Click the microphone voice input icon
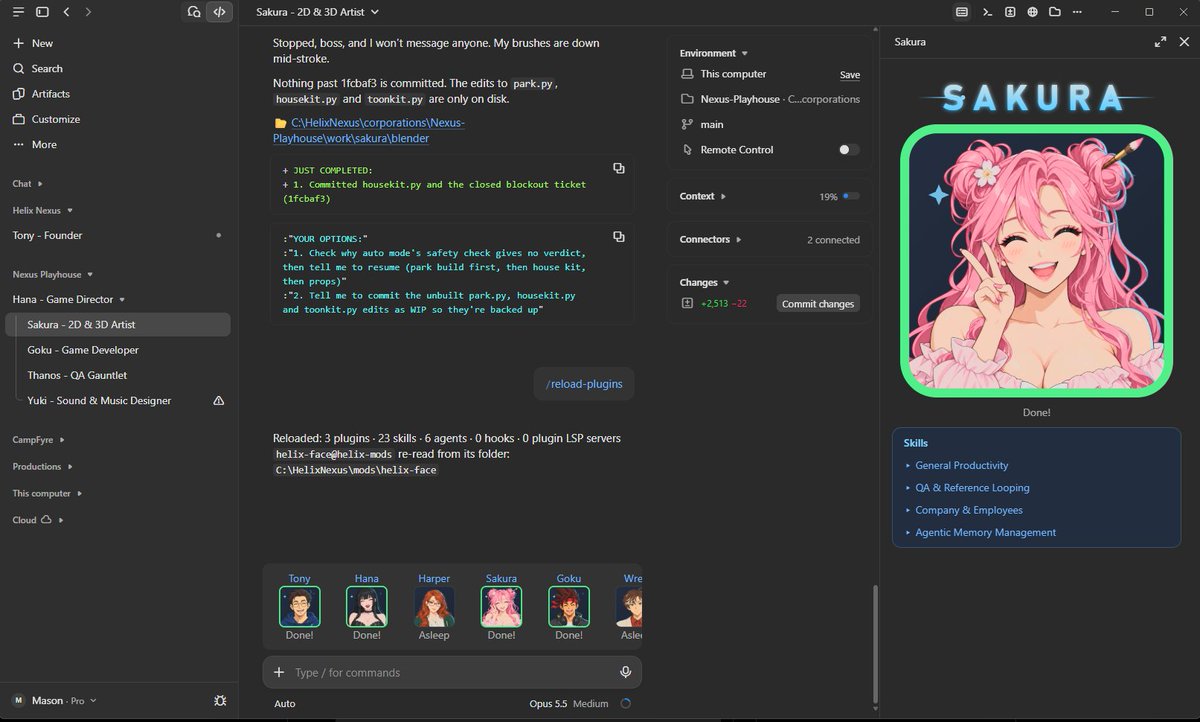1200x722 pixels. click(625, 672)
